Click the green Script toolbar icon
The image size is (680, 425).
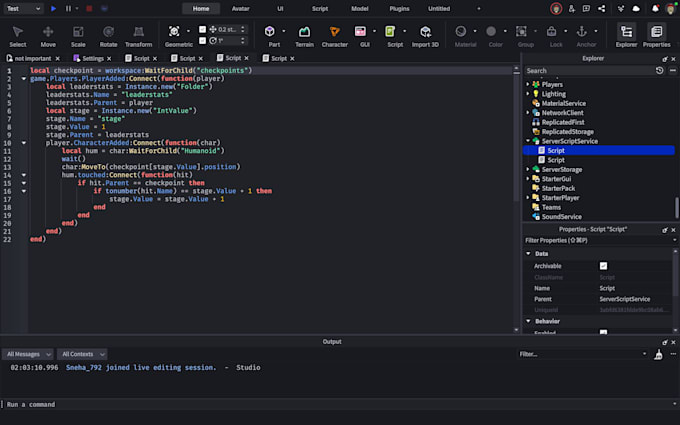click(390, 31)
